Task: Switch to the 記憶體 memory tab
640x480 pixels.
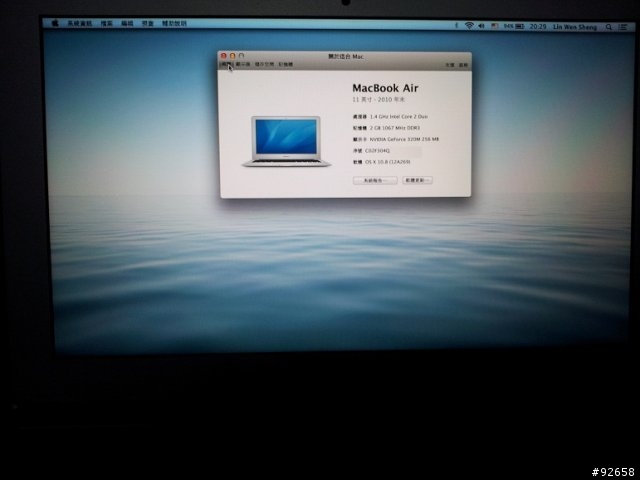Action: point(286,64)
